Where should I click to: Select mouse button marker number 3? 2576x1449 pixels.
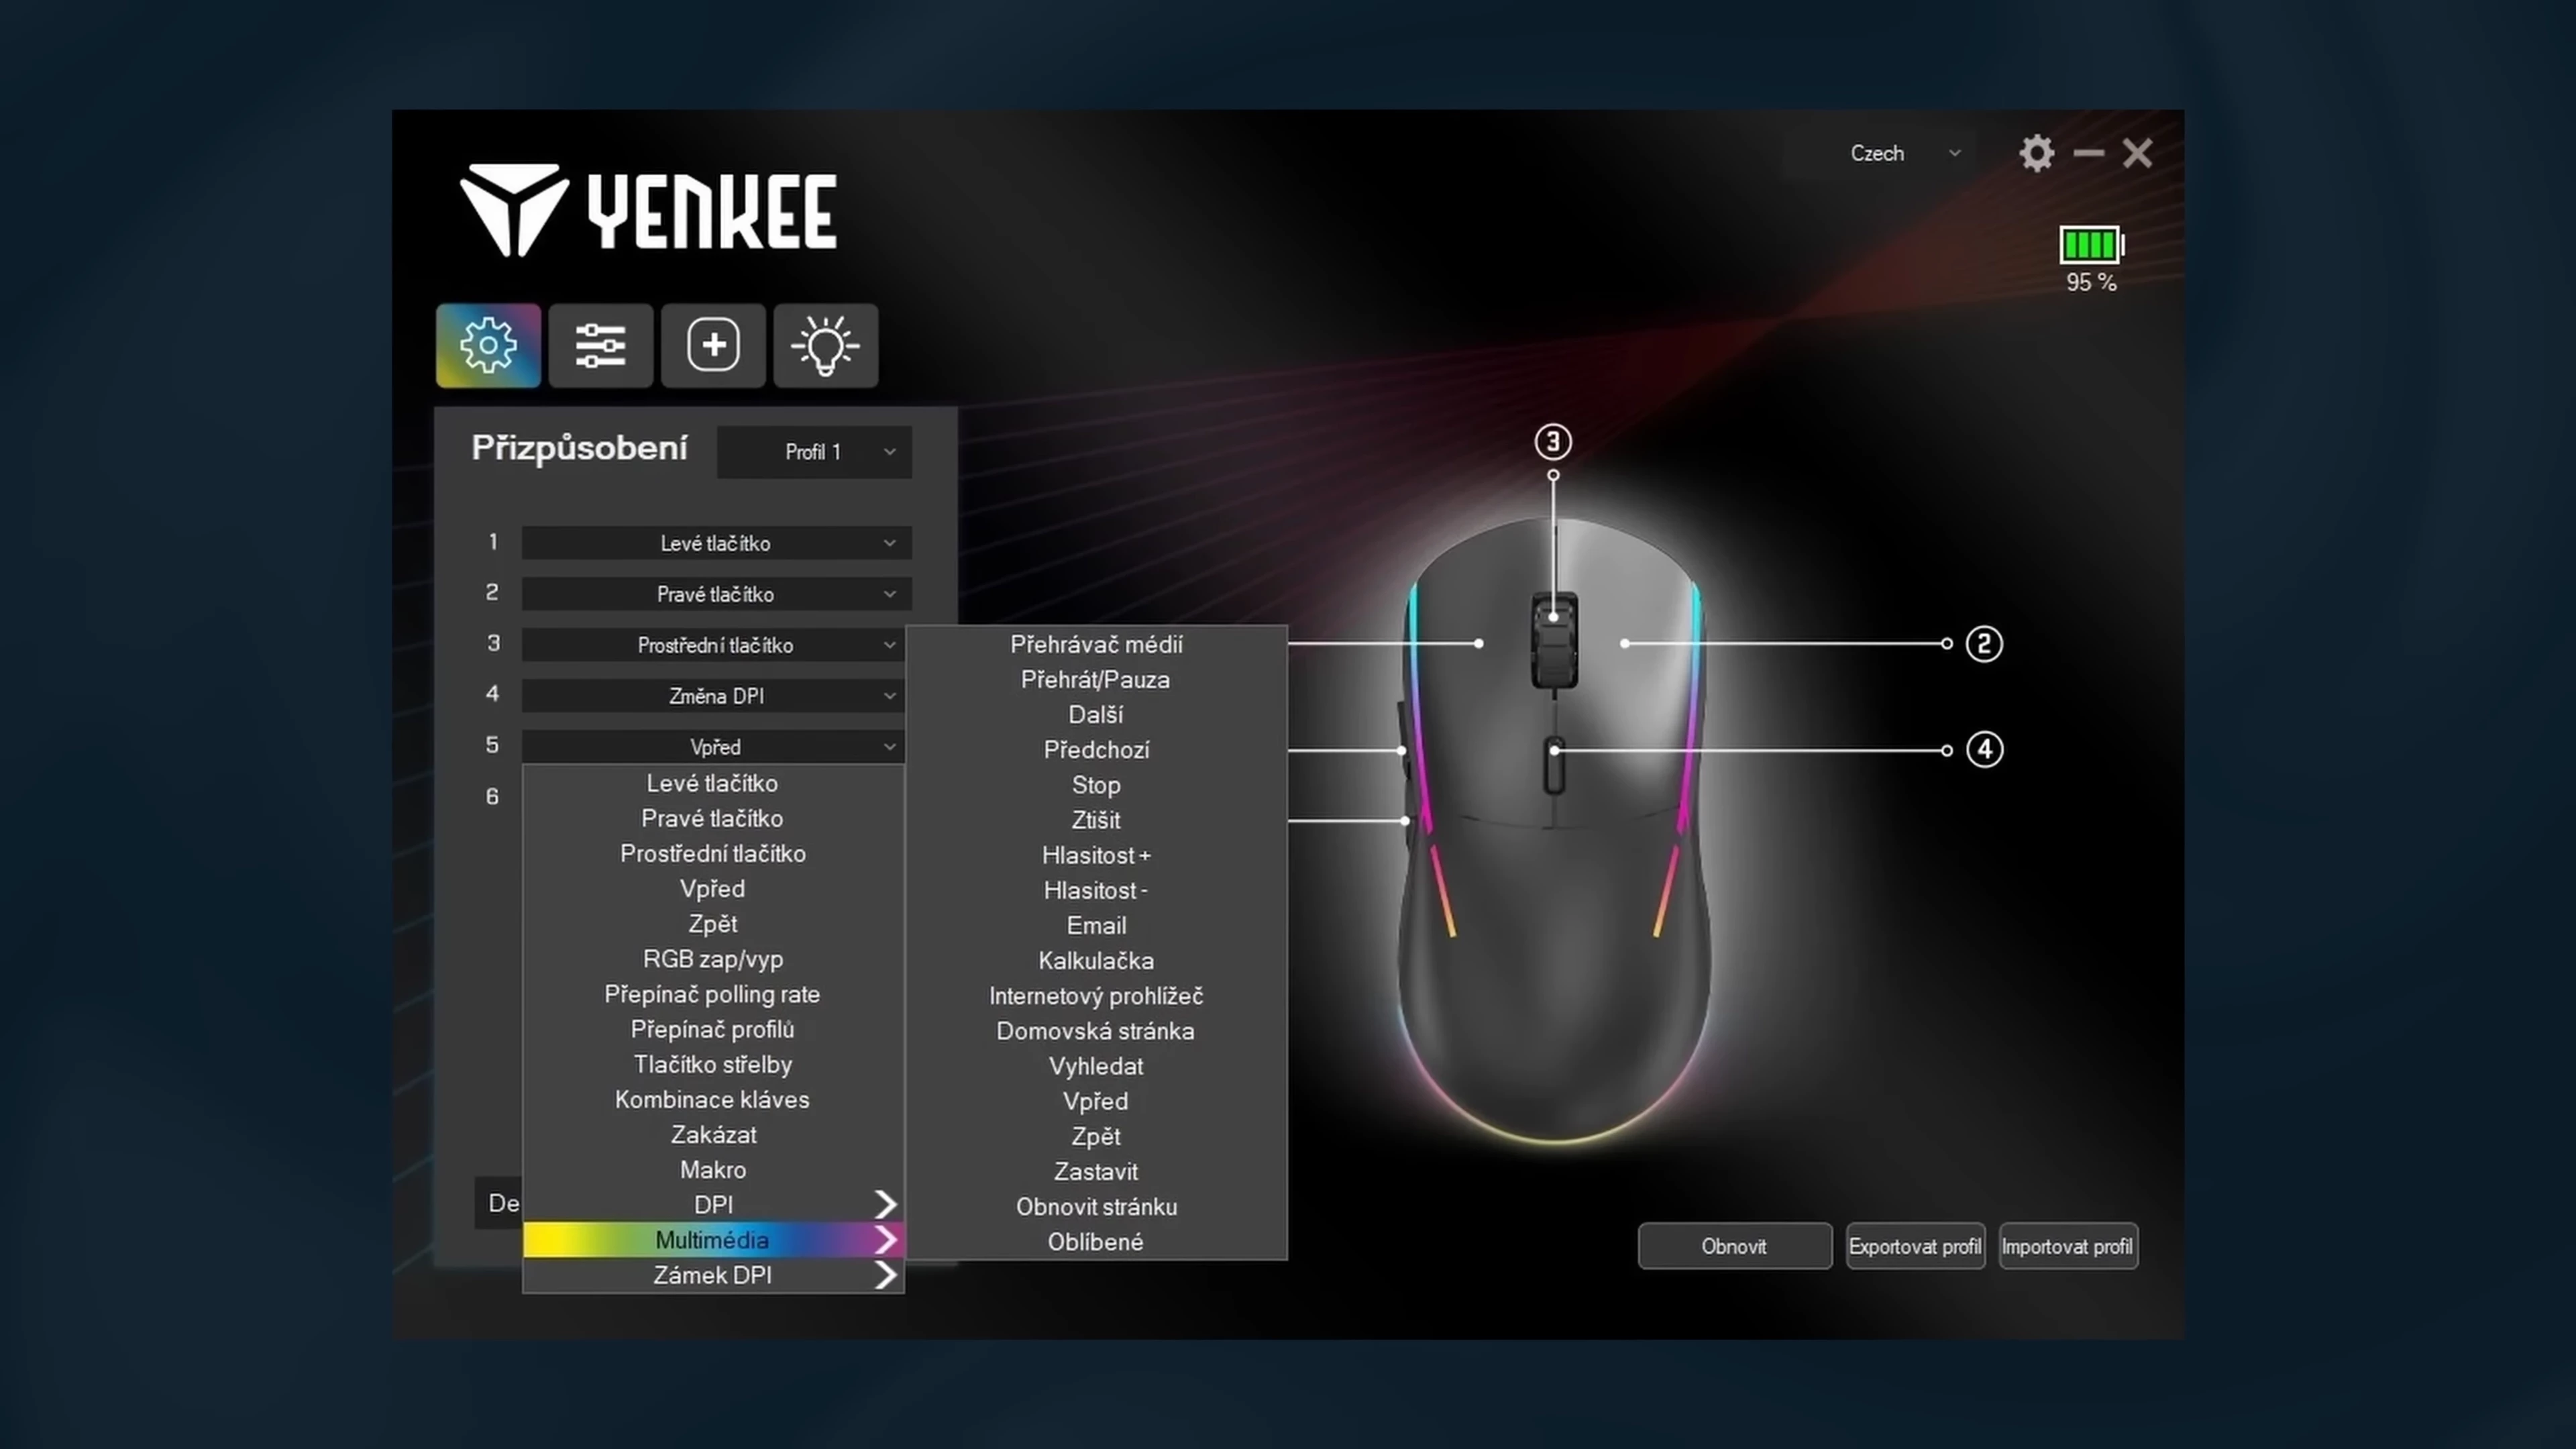[x=1553, y=441]
